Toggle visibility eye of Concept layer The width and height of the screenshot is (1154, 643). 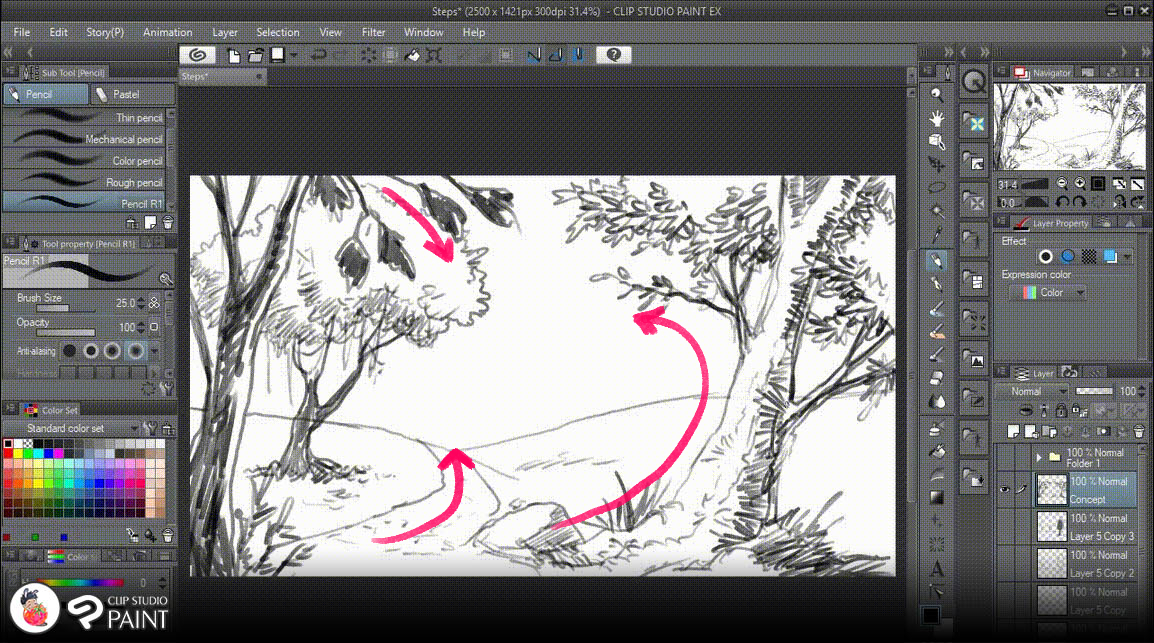click(1005, 489)
